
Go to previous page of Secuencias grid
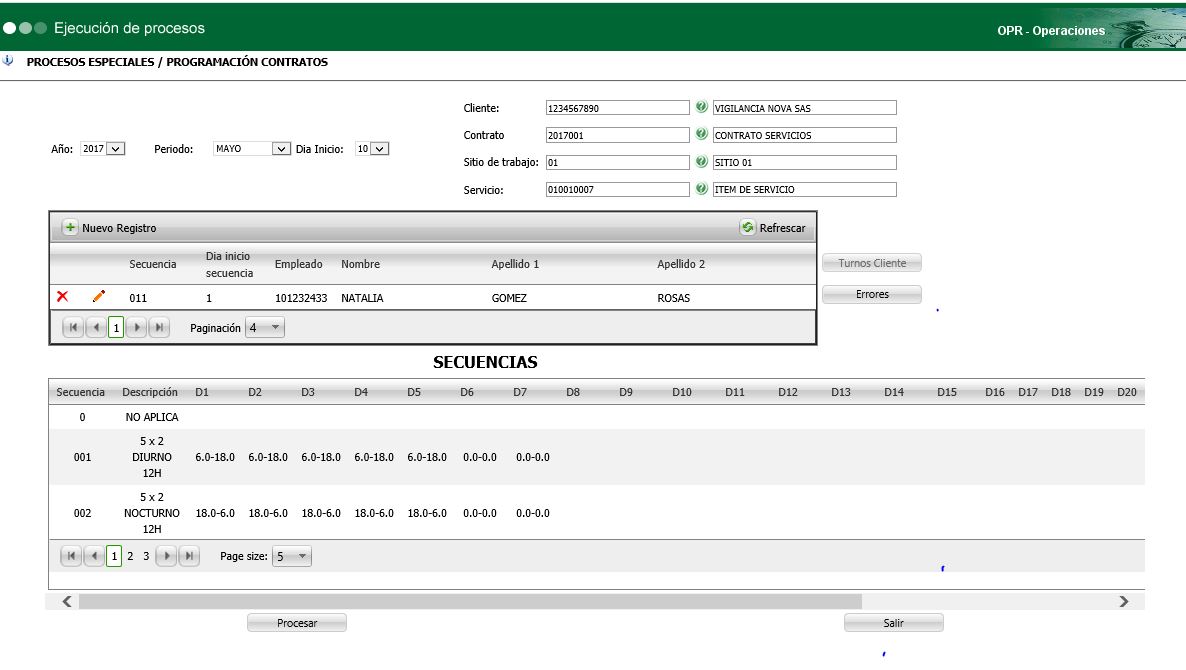click(x=94, y=556)
